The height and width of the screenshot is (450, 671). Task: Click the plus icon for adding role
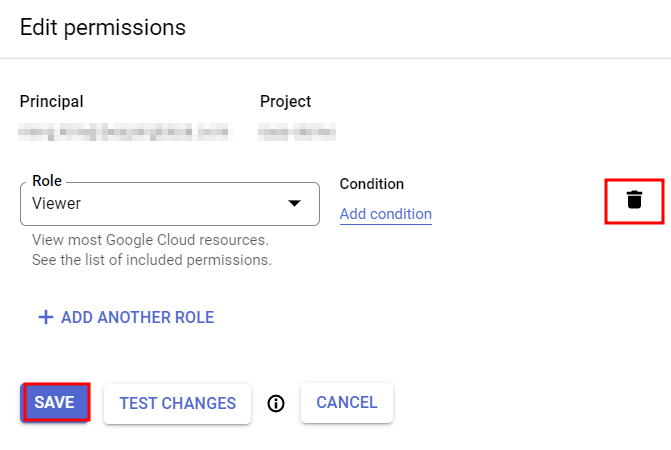(45, 317)
